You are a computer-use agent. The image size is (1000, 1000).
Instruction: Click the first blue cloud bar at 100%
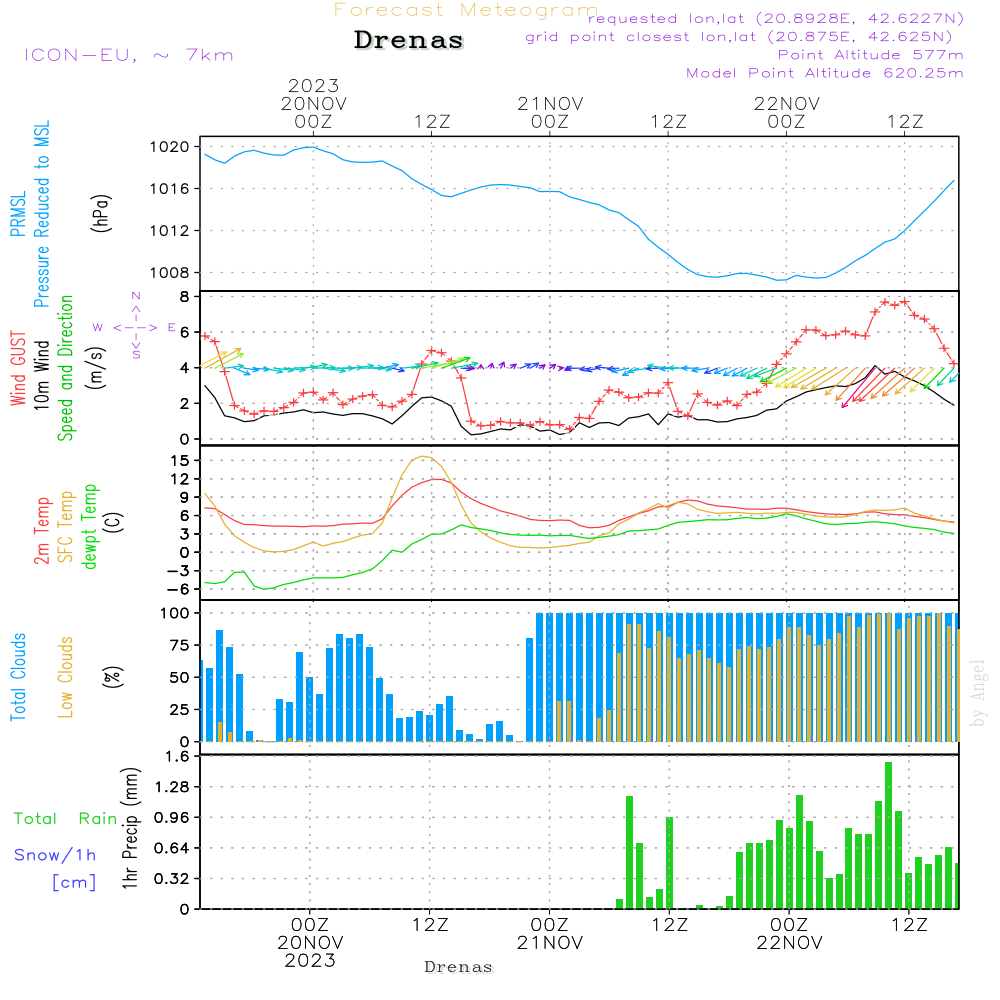coord(540,677)
